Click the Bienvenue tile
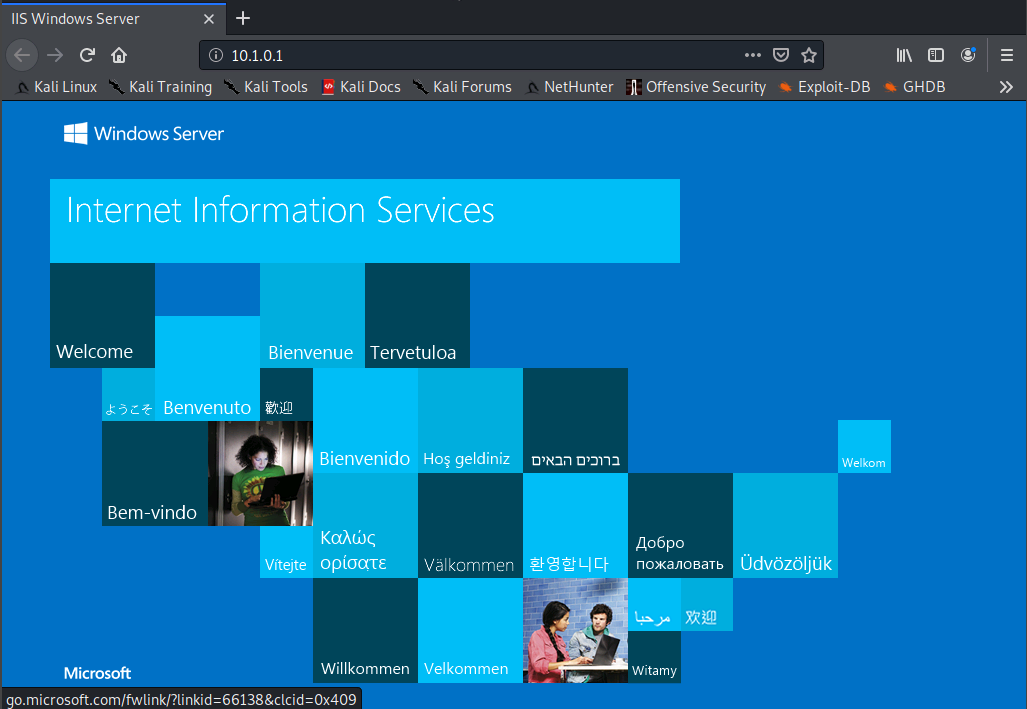This screenshot has width=1027, height=709. click(312, 315)
